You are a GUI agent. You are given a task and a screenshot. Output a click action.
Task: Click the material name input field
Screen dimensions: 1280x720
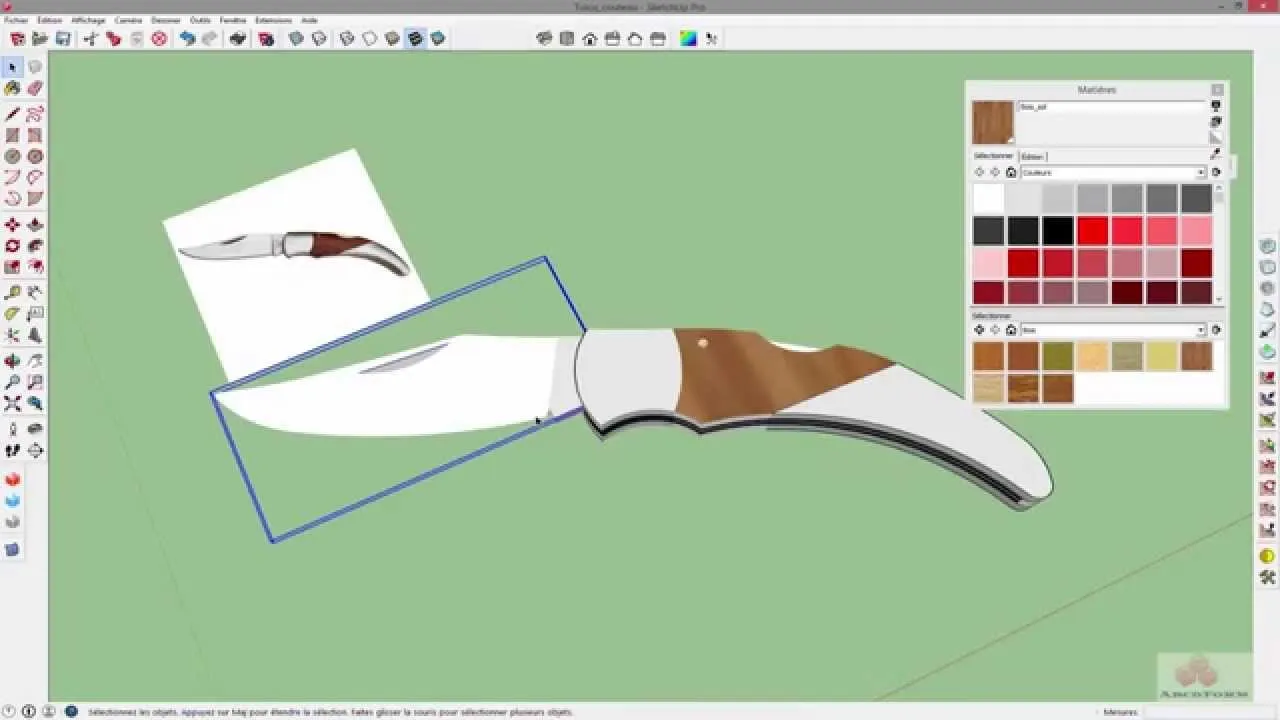(x=1112, y=106)
